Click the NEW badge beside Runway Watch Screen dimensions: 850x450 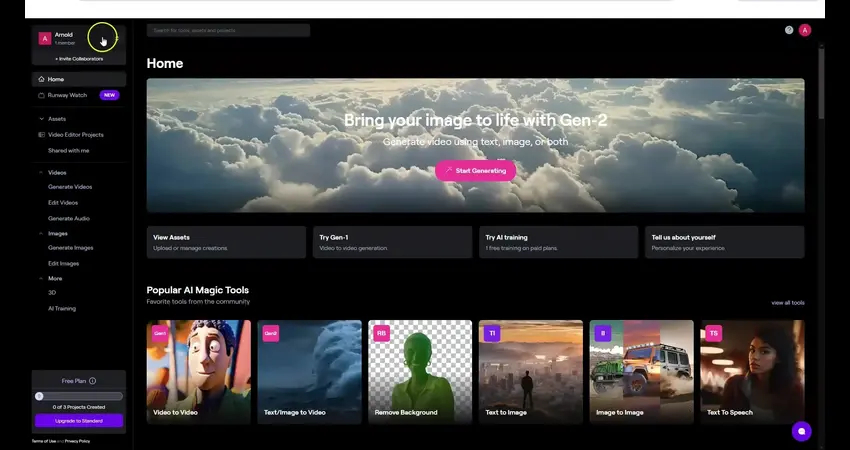point(109,95)
